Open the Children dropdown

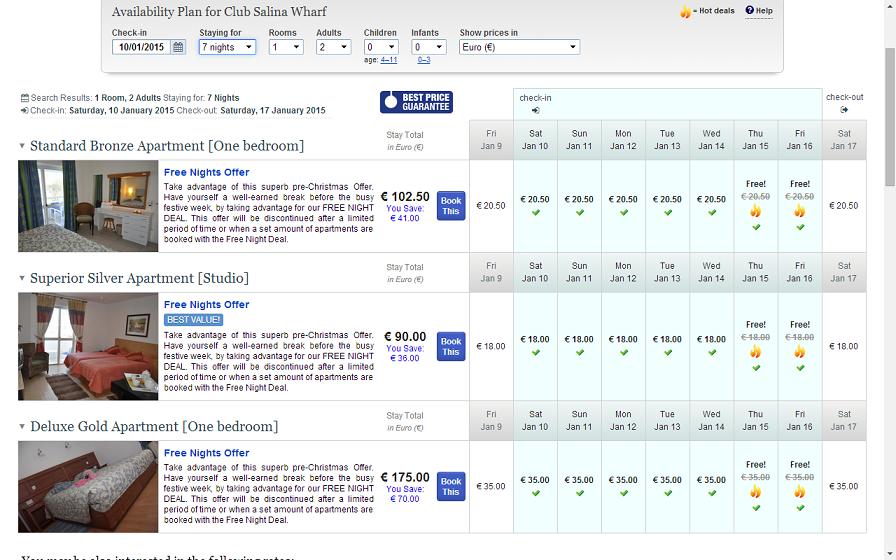381,47
